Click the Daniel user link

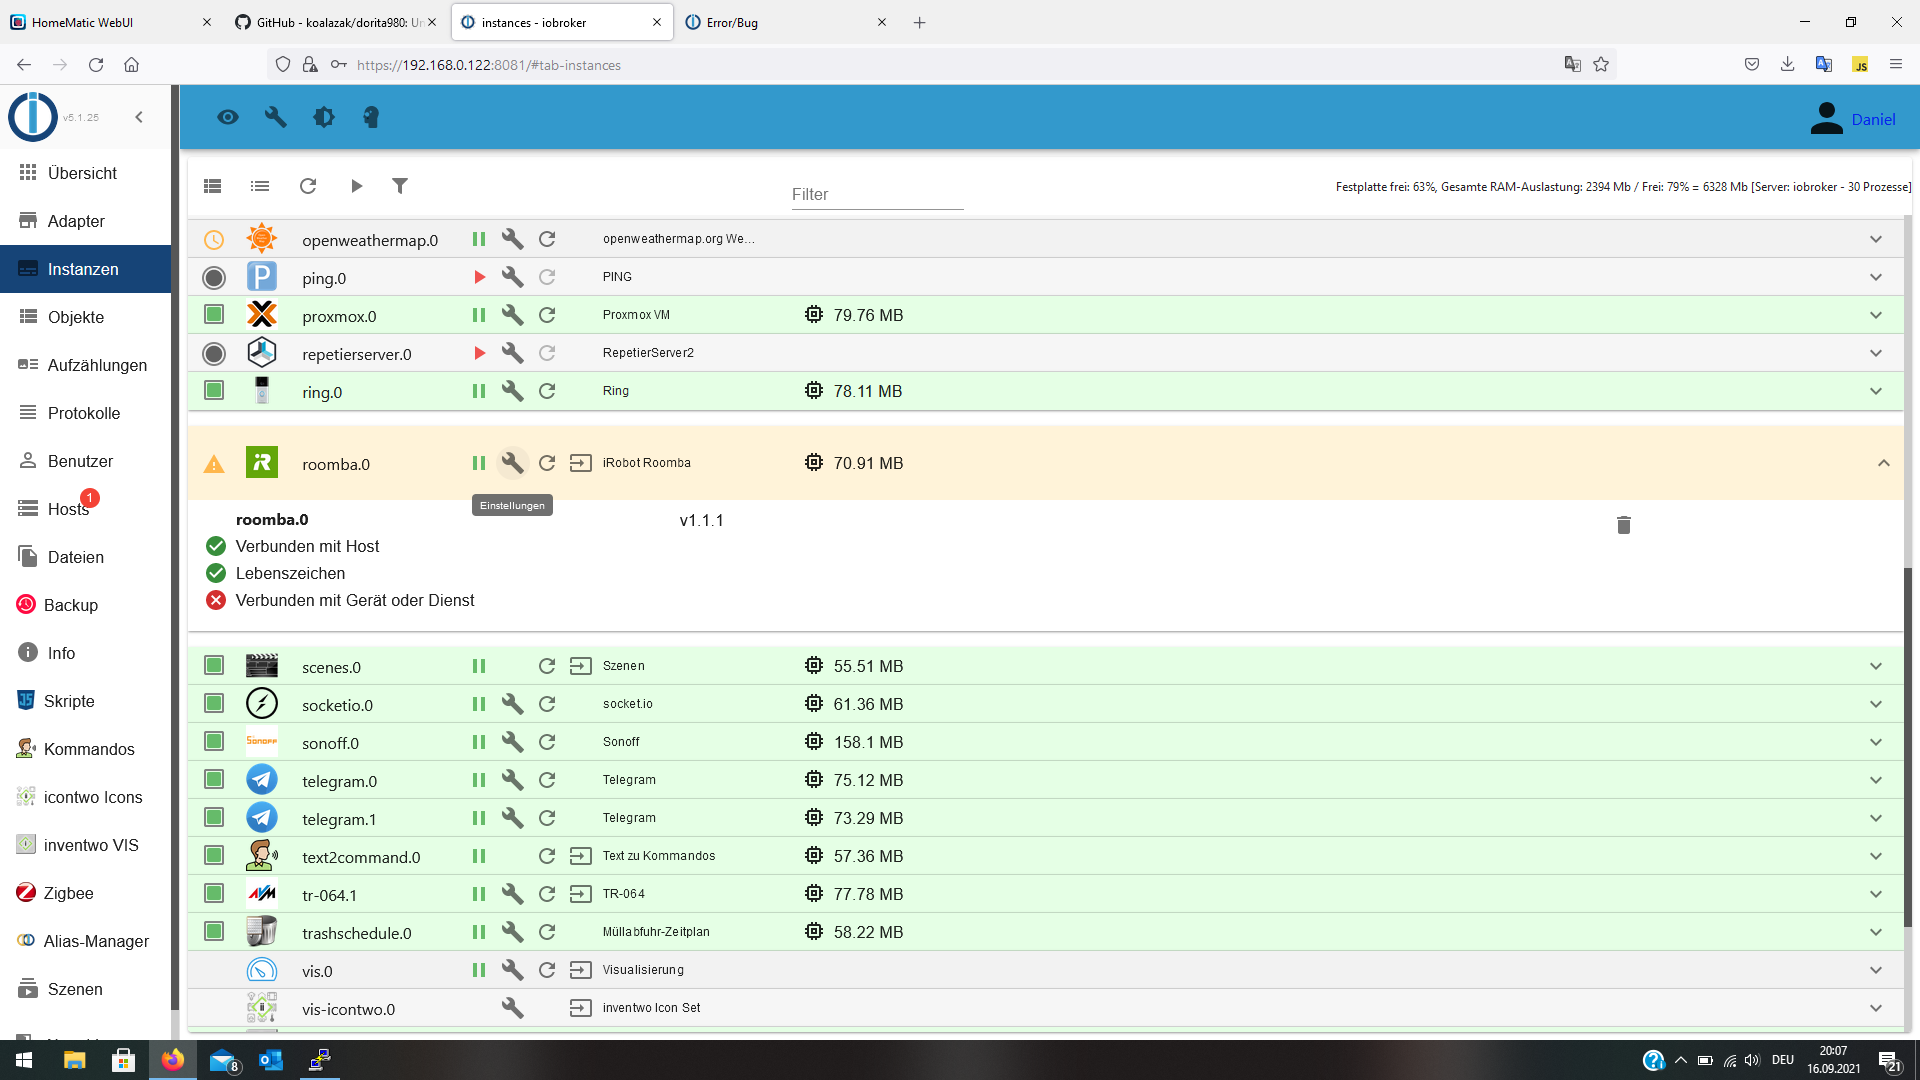1873,119
